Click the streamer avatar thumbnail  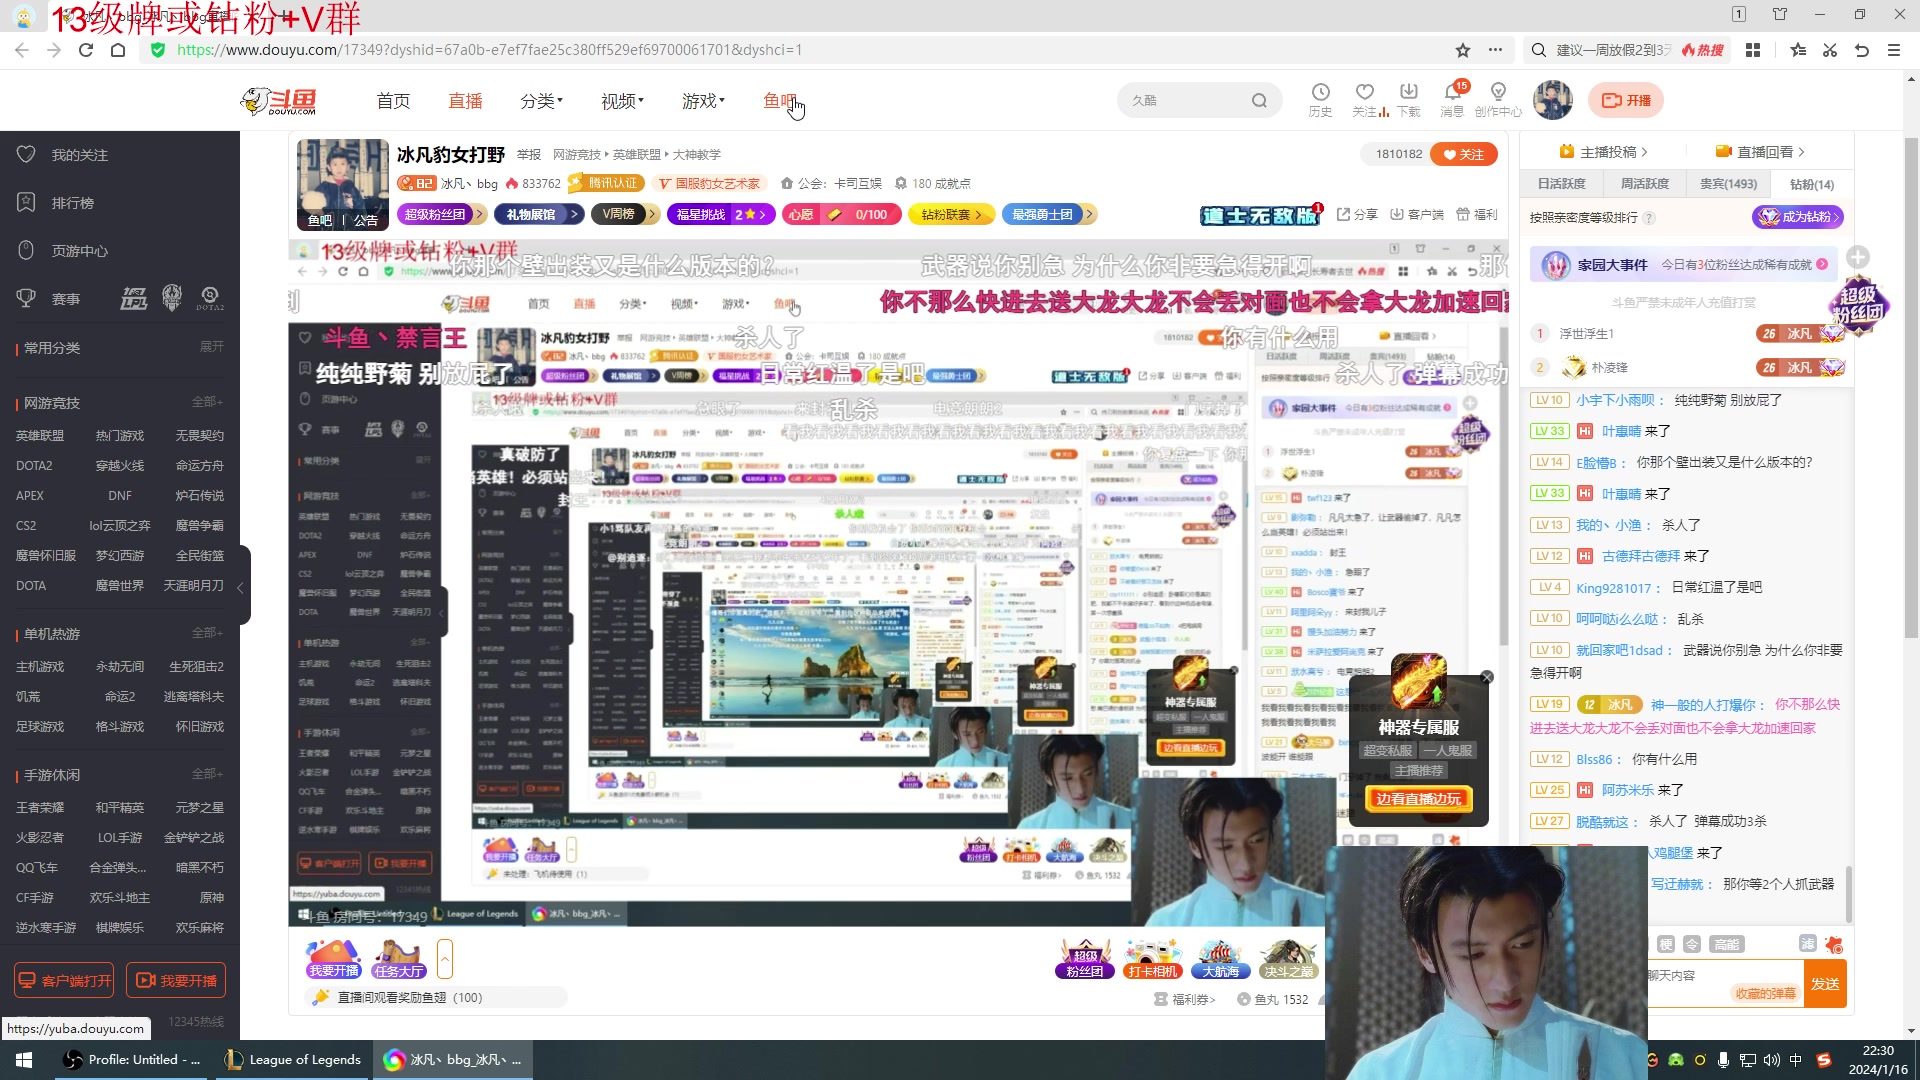pyautogui.click(x=343, y=185)
